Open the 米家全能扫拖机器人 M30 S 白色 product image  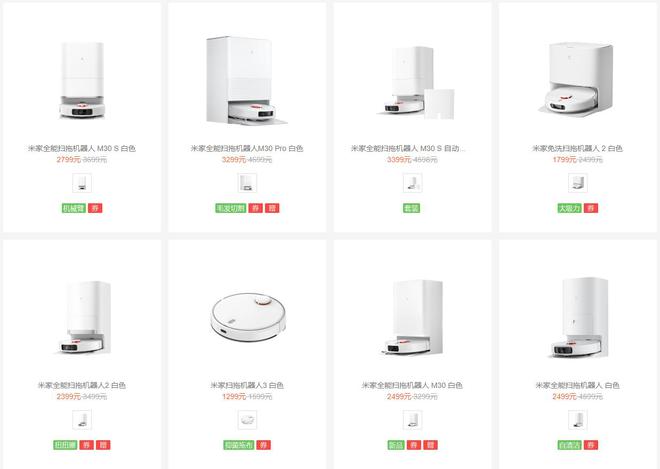[82, 80]
